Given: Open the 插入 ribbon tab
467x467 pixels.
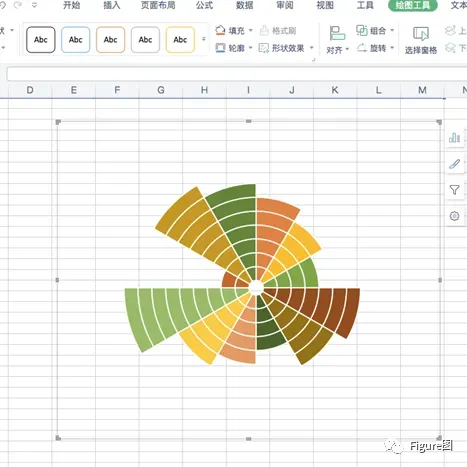Looking at the screenshot, I should [112, 5].
